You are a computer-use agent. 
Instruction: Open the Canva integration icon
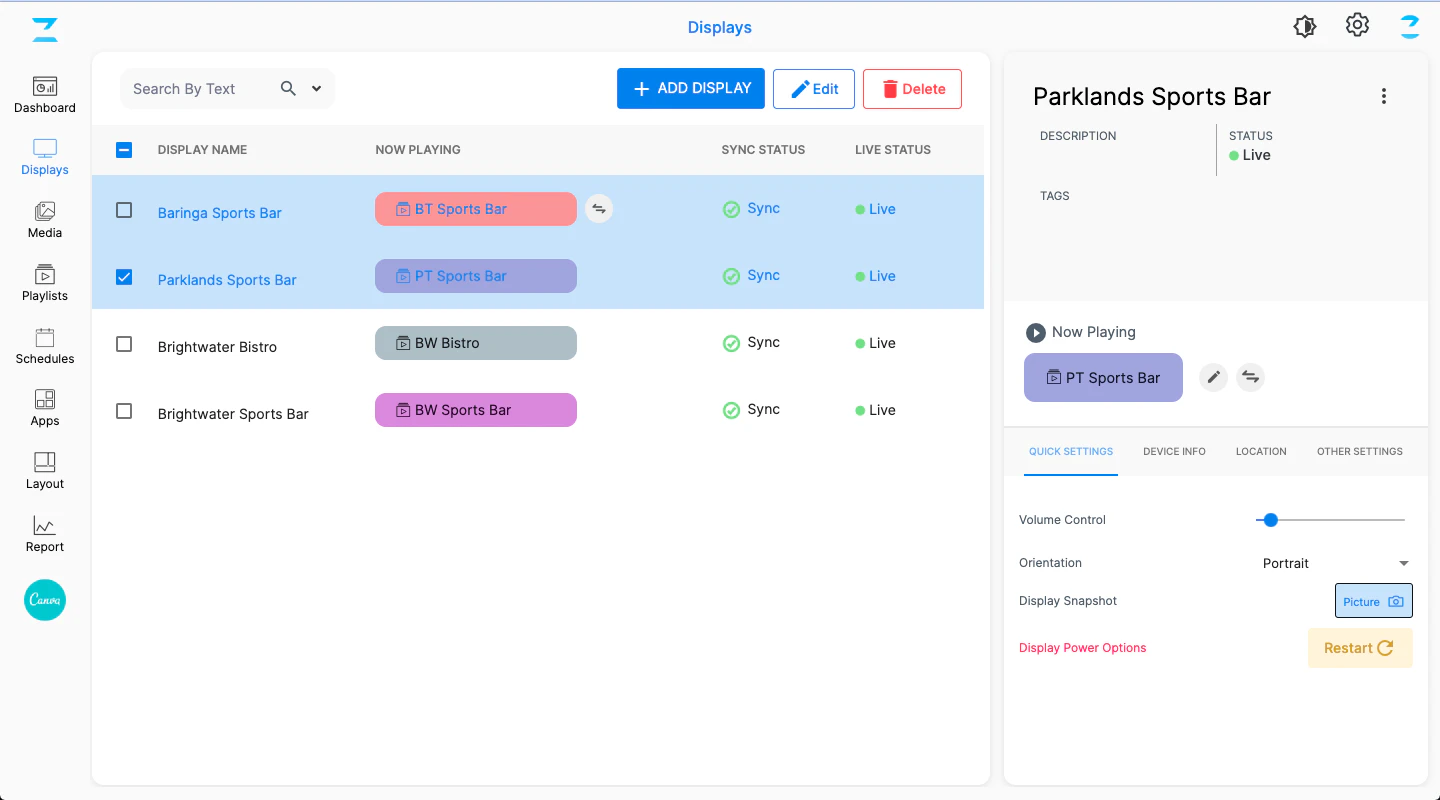(x=45, y=600)
